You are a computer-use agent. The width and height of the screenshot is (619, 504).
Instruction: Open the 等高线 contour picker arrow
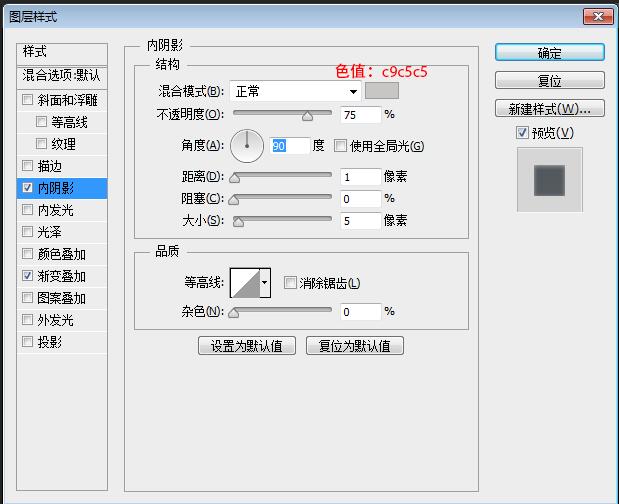point(265,283)
